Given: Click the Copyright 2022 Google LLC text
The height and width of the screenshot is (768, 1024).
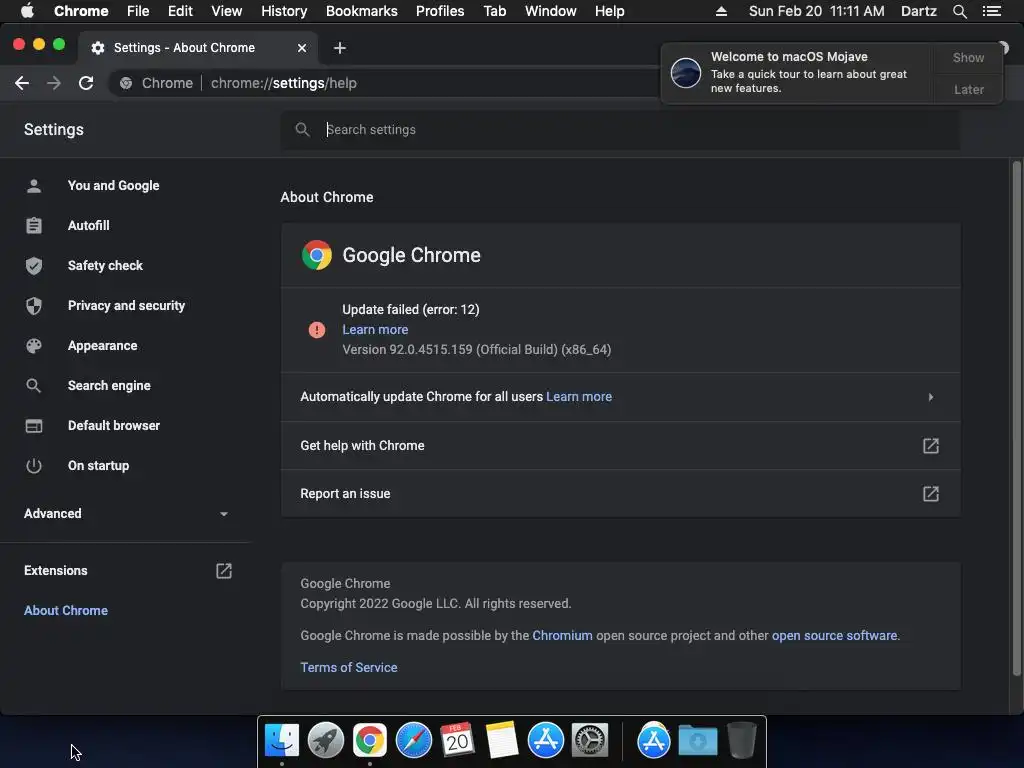Looking at the screenshot, I should (x=436, y=604).
